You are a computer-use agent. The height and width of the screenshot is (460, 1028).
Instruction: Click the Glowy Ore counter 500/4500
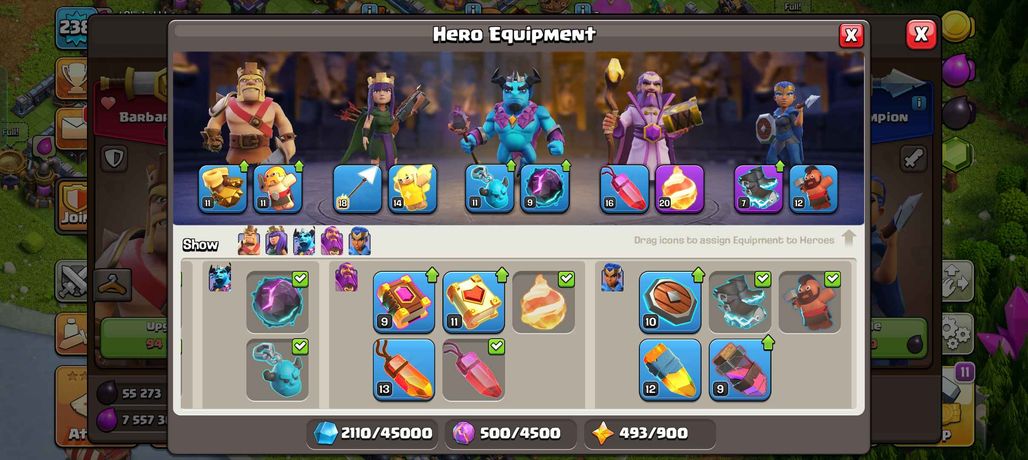click(511, 433)
